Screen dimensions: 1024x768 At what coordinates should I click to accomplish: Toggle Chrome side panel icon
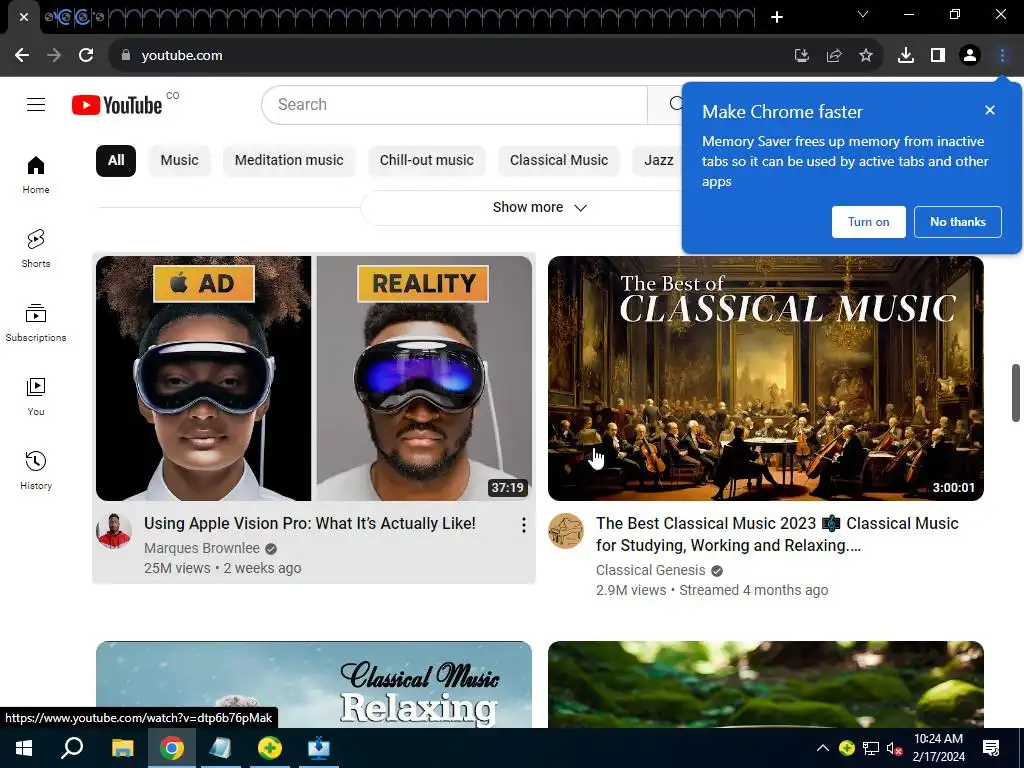coord(938,56)
